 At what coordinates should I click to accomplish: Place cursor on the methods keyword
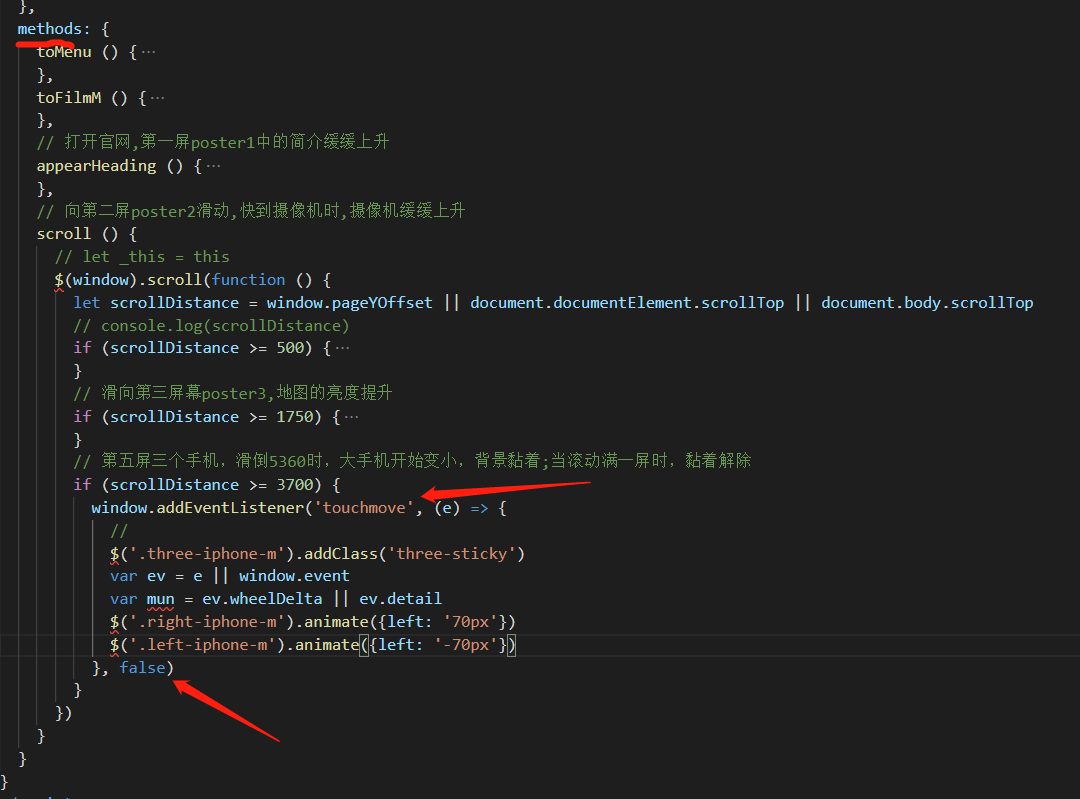(x=49, y=28)
